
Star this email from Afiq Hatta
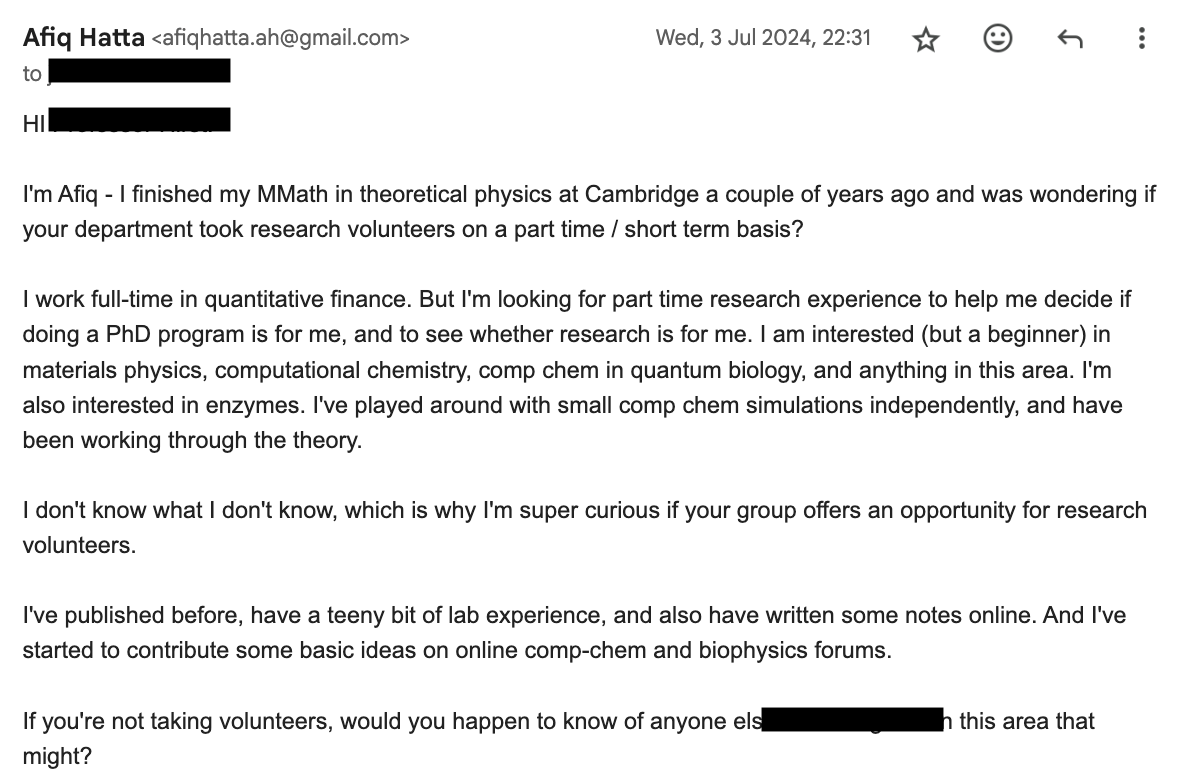tap(925, 39)
